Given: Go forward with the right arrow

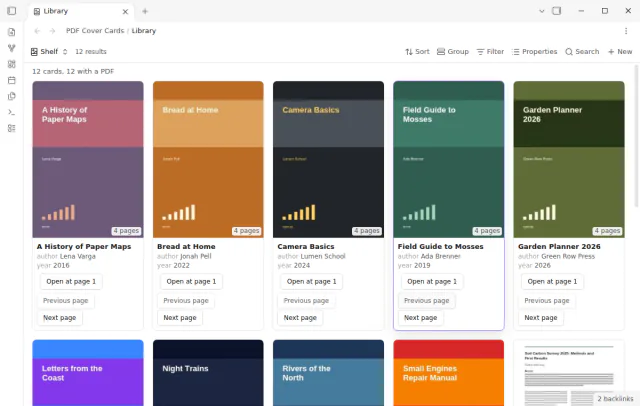Looking at the screenshot, I should [52, 31].
